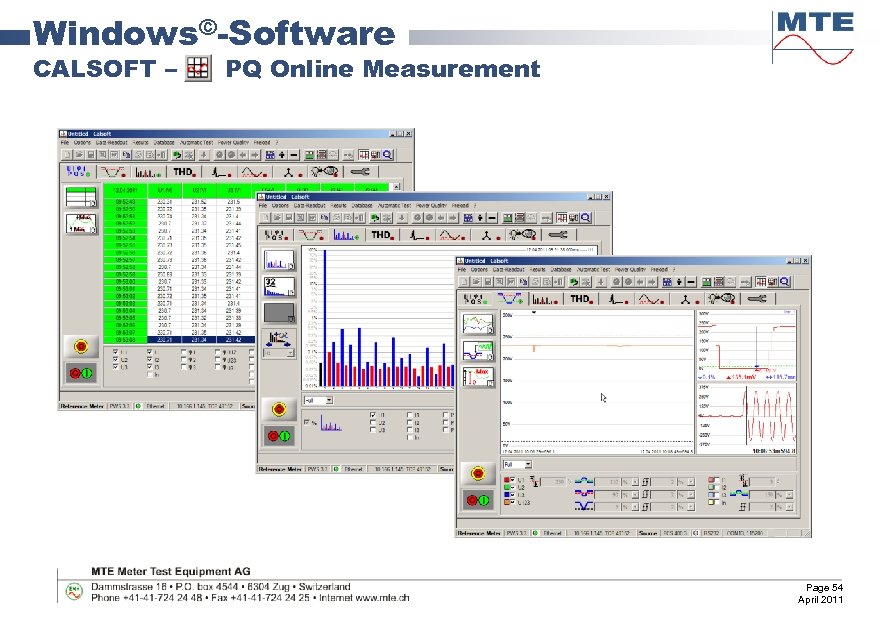
Task: Select the trend curves thumbnail in the front window
Action: coord(478,324)
